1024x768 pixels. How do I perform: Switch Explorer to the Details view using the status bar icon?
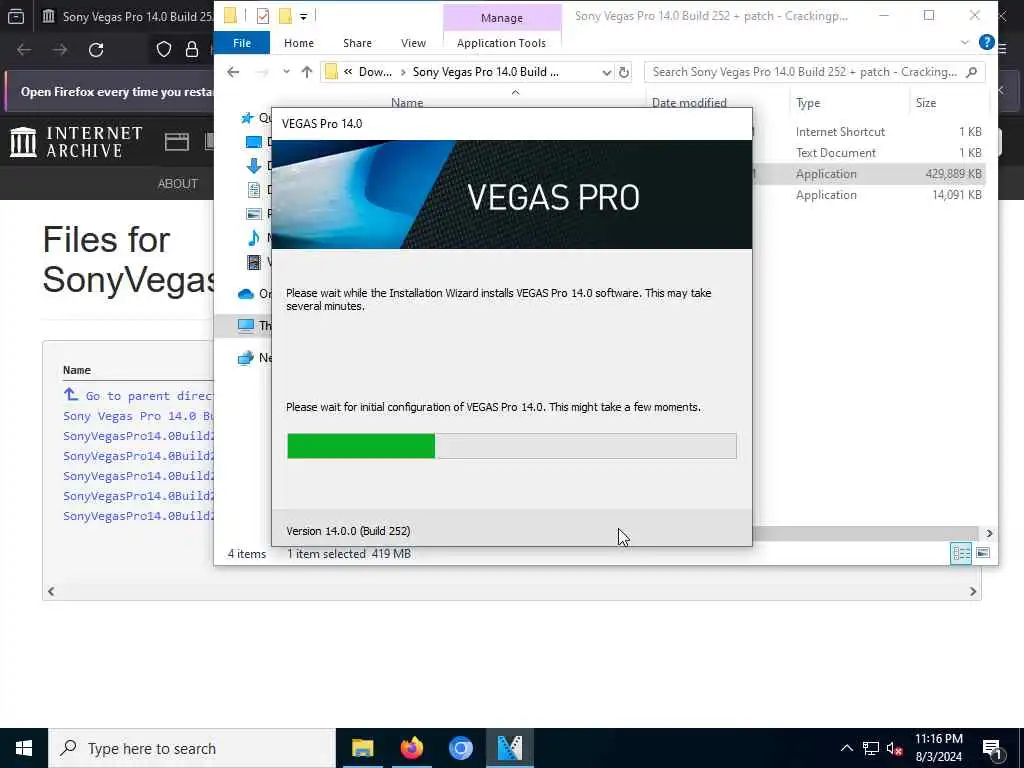(x=961, y=554)
